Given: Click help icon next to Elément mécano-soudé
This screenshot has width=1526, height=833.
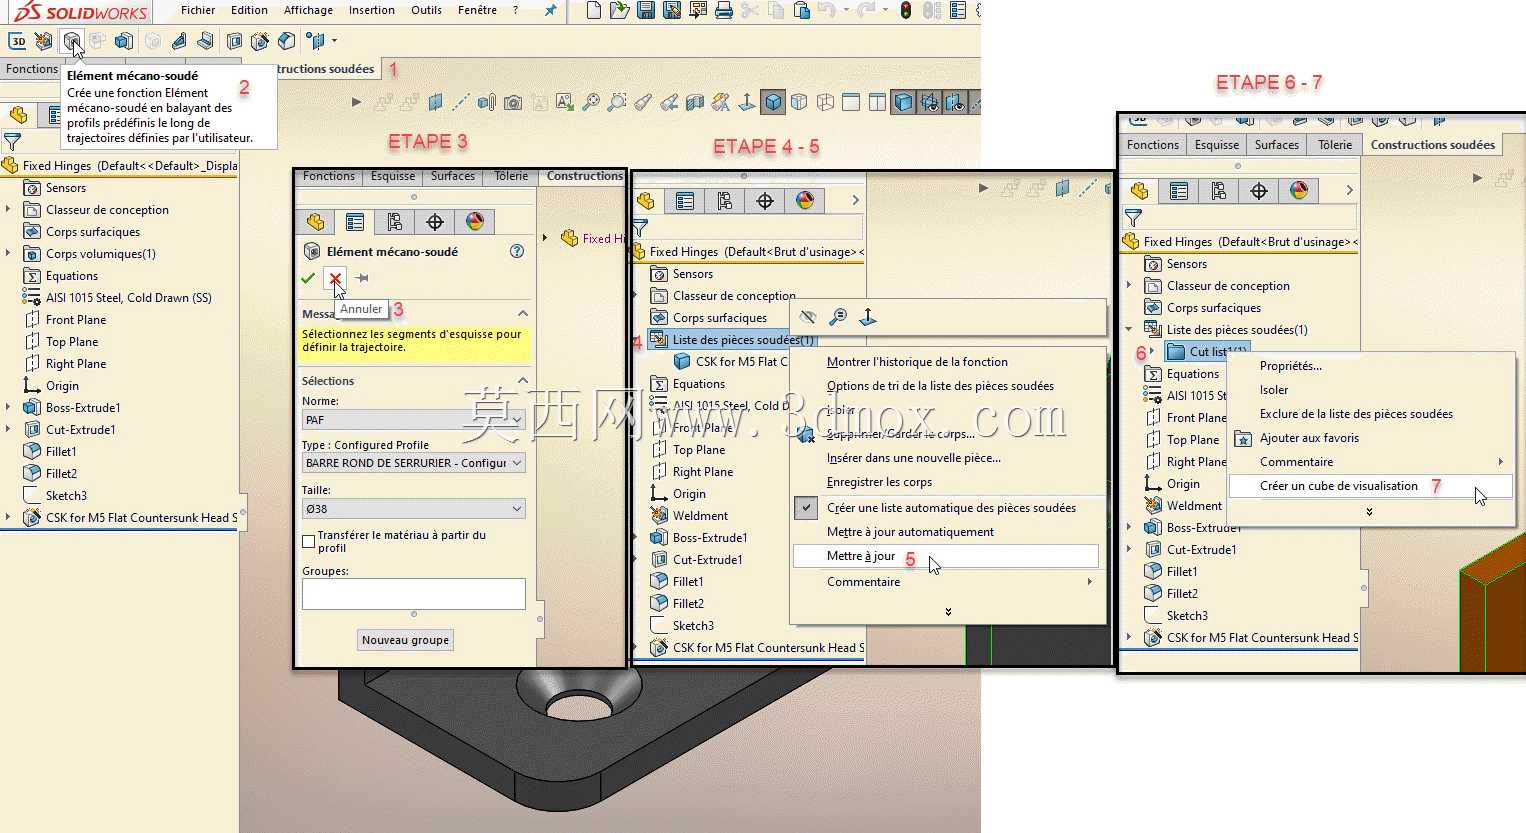Looking at the screenshot, I should pyautogui.click(x=517, y=252).
